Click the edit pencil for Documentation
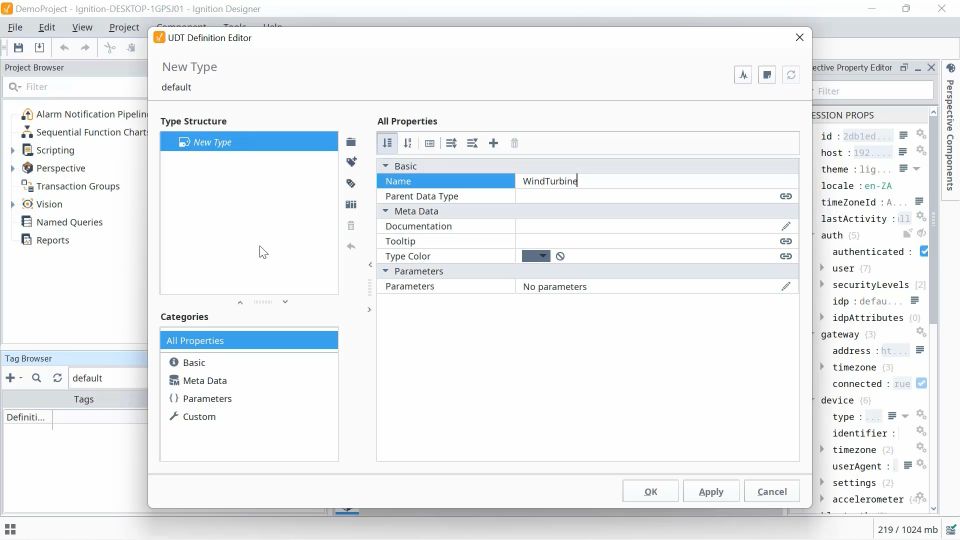 786,226
